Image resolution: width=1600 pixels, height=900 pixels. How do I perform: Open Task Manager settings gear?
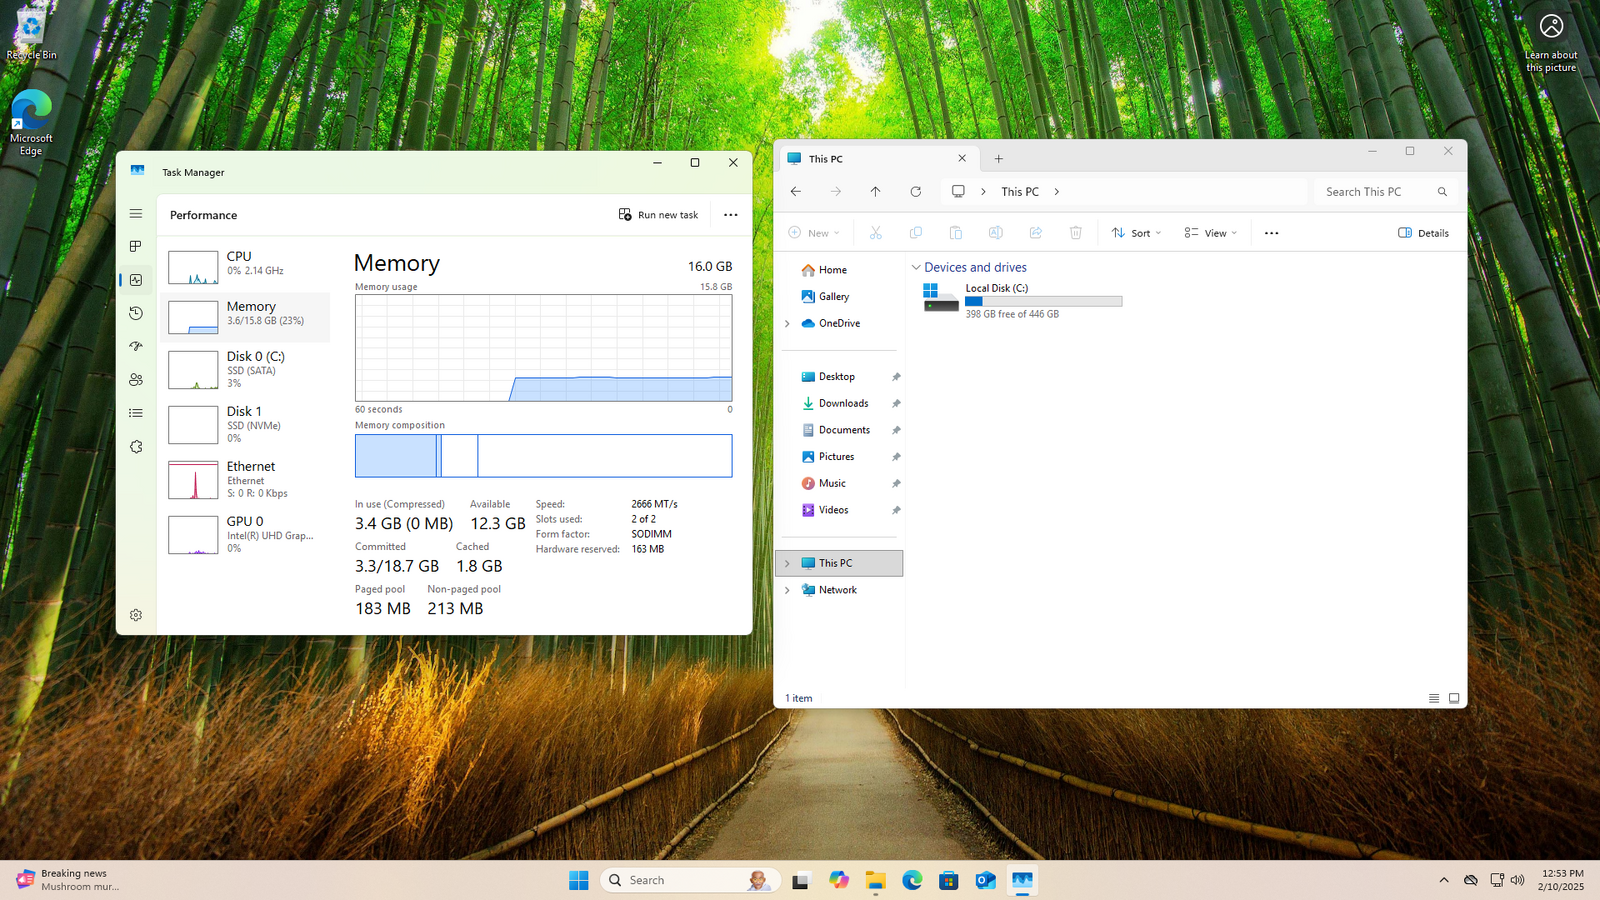tap(136, 615)
